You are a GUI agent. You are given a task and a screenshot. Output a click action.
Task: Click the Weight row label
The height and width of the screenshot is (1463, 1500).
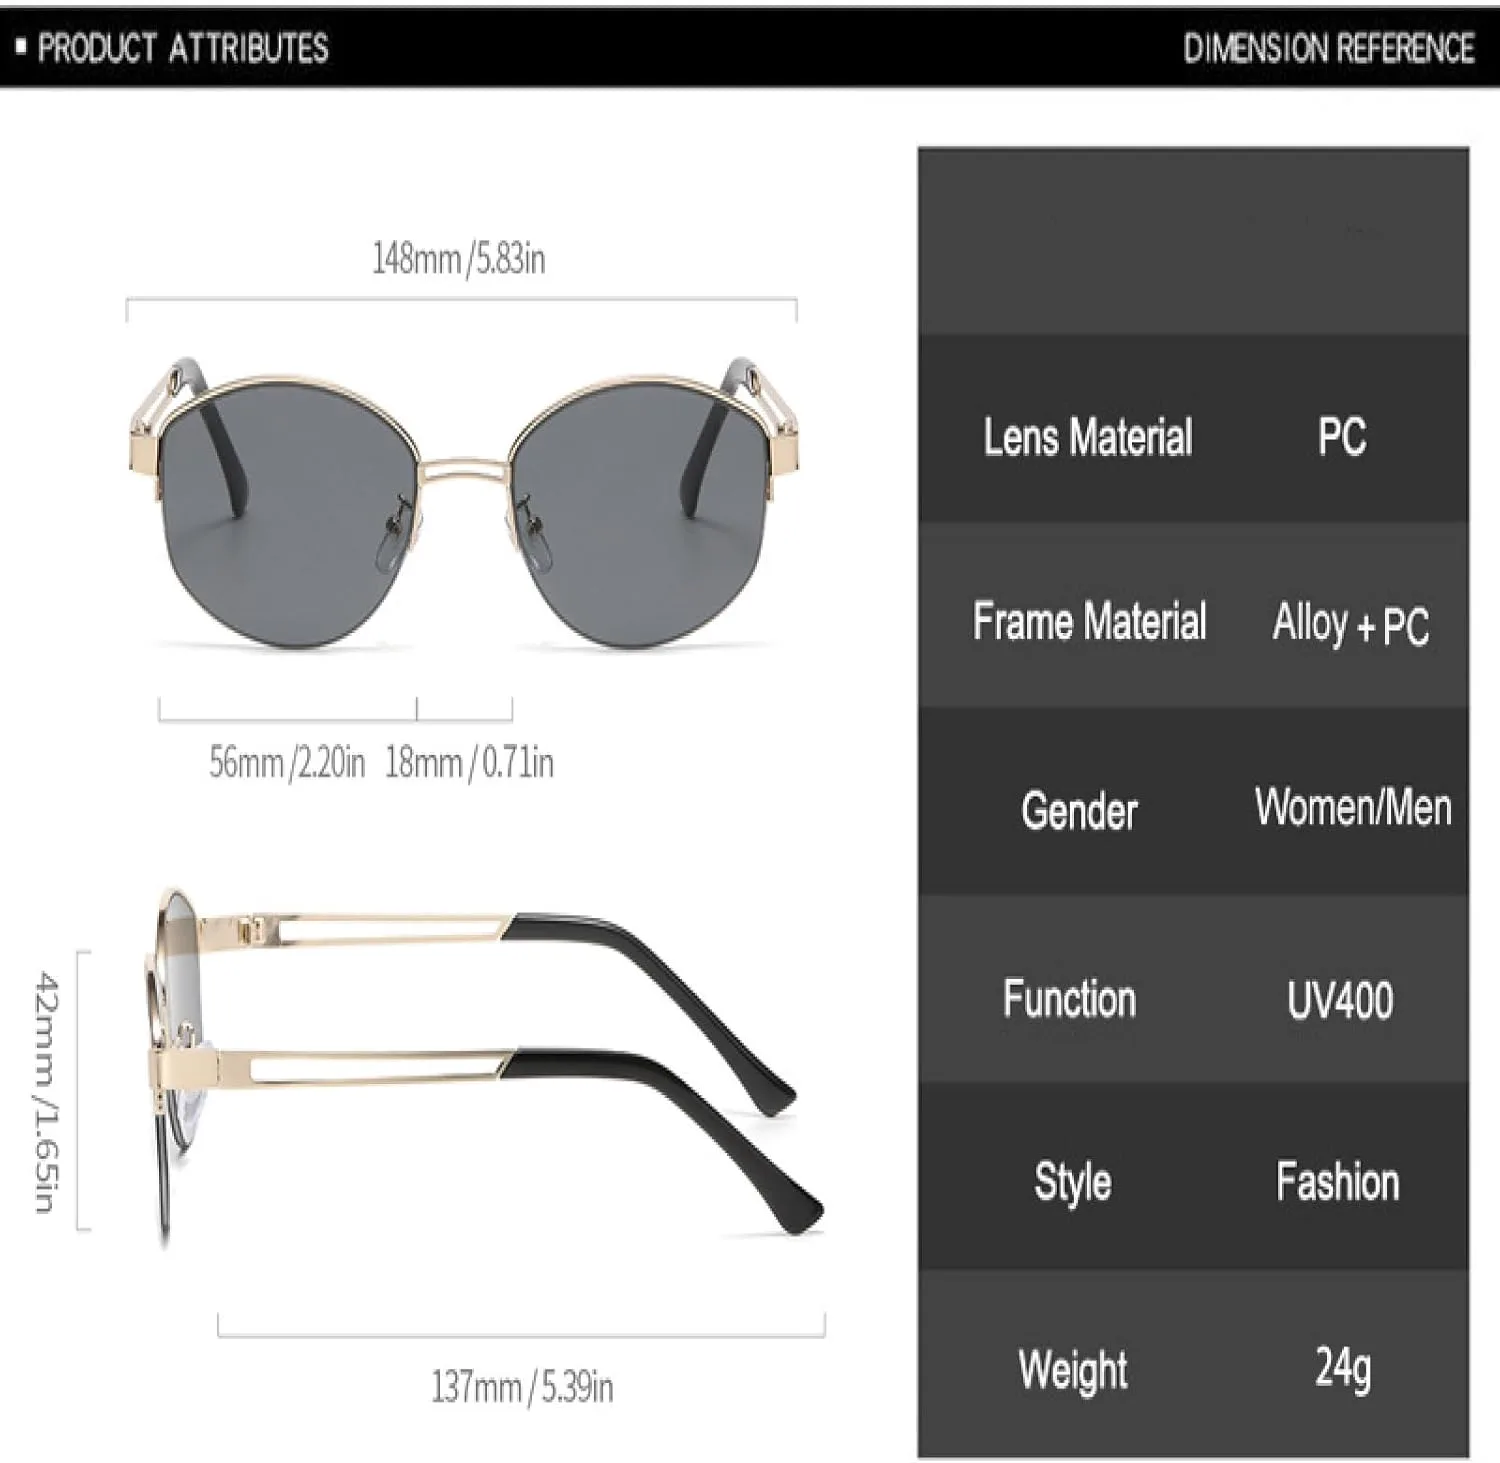click(1073, 1370)
